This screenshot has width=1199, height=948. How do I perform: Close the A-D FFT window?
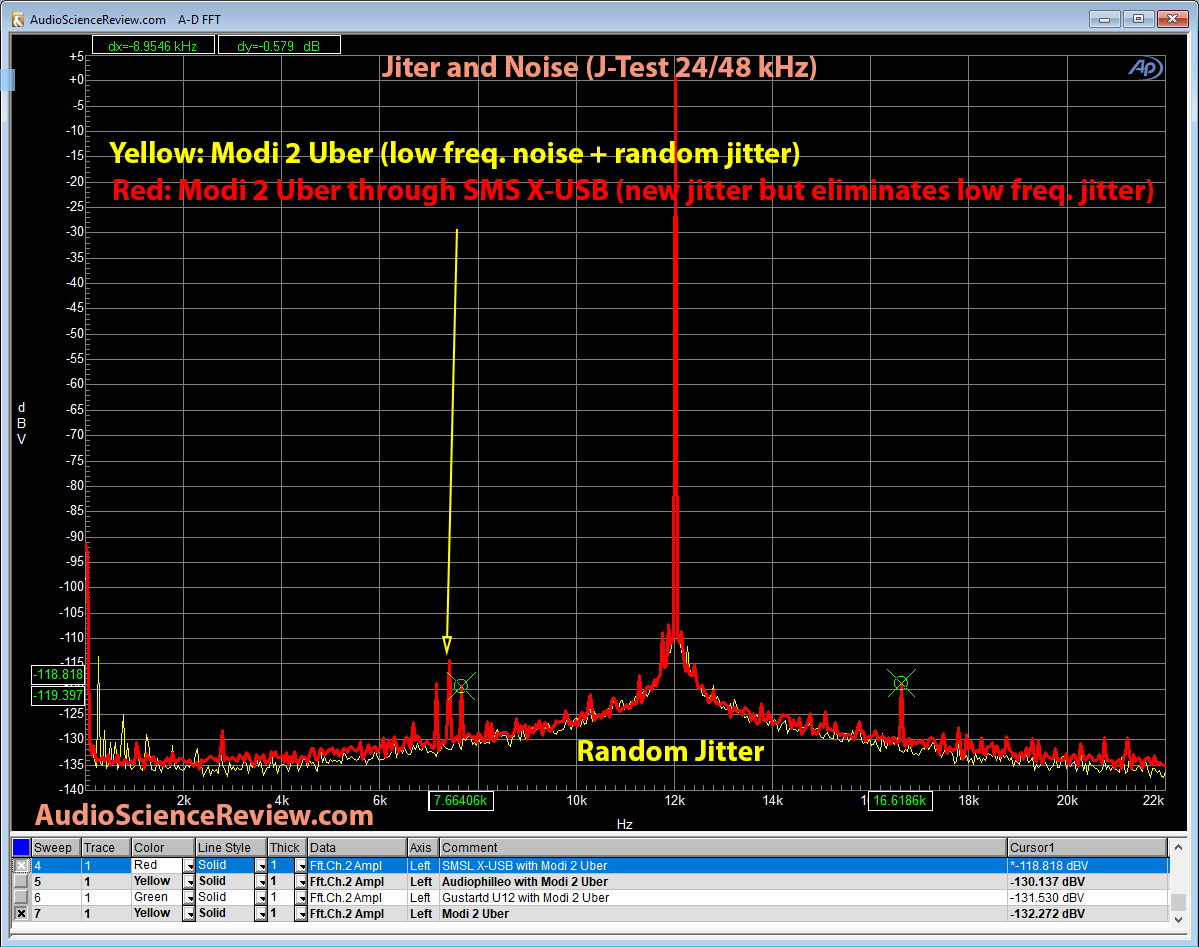click(x=1171, y=18)
